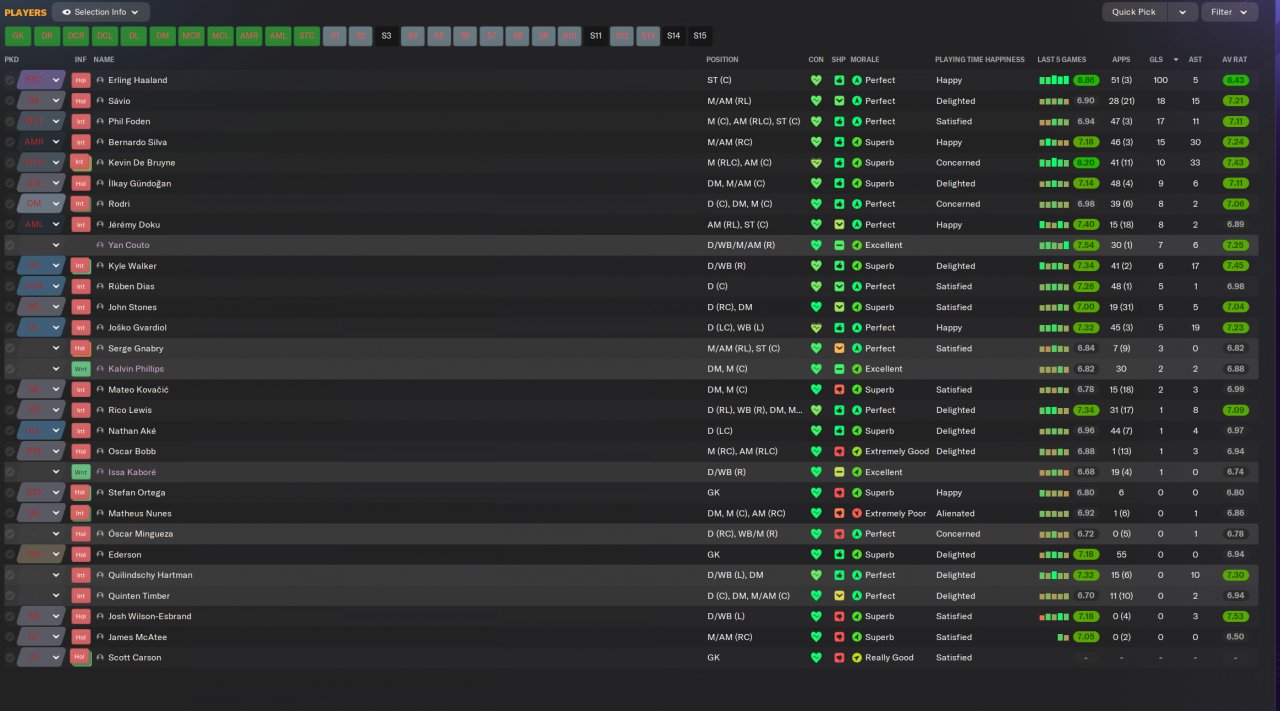
Task: Click Erling Haaland's condition heart icon
Action: coord(816,80)
